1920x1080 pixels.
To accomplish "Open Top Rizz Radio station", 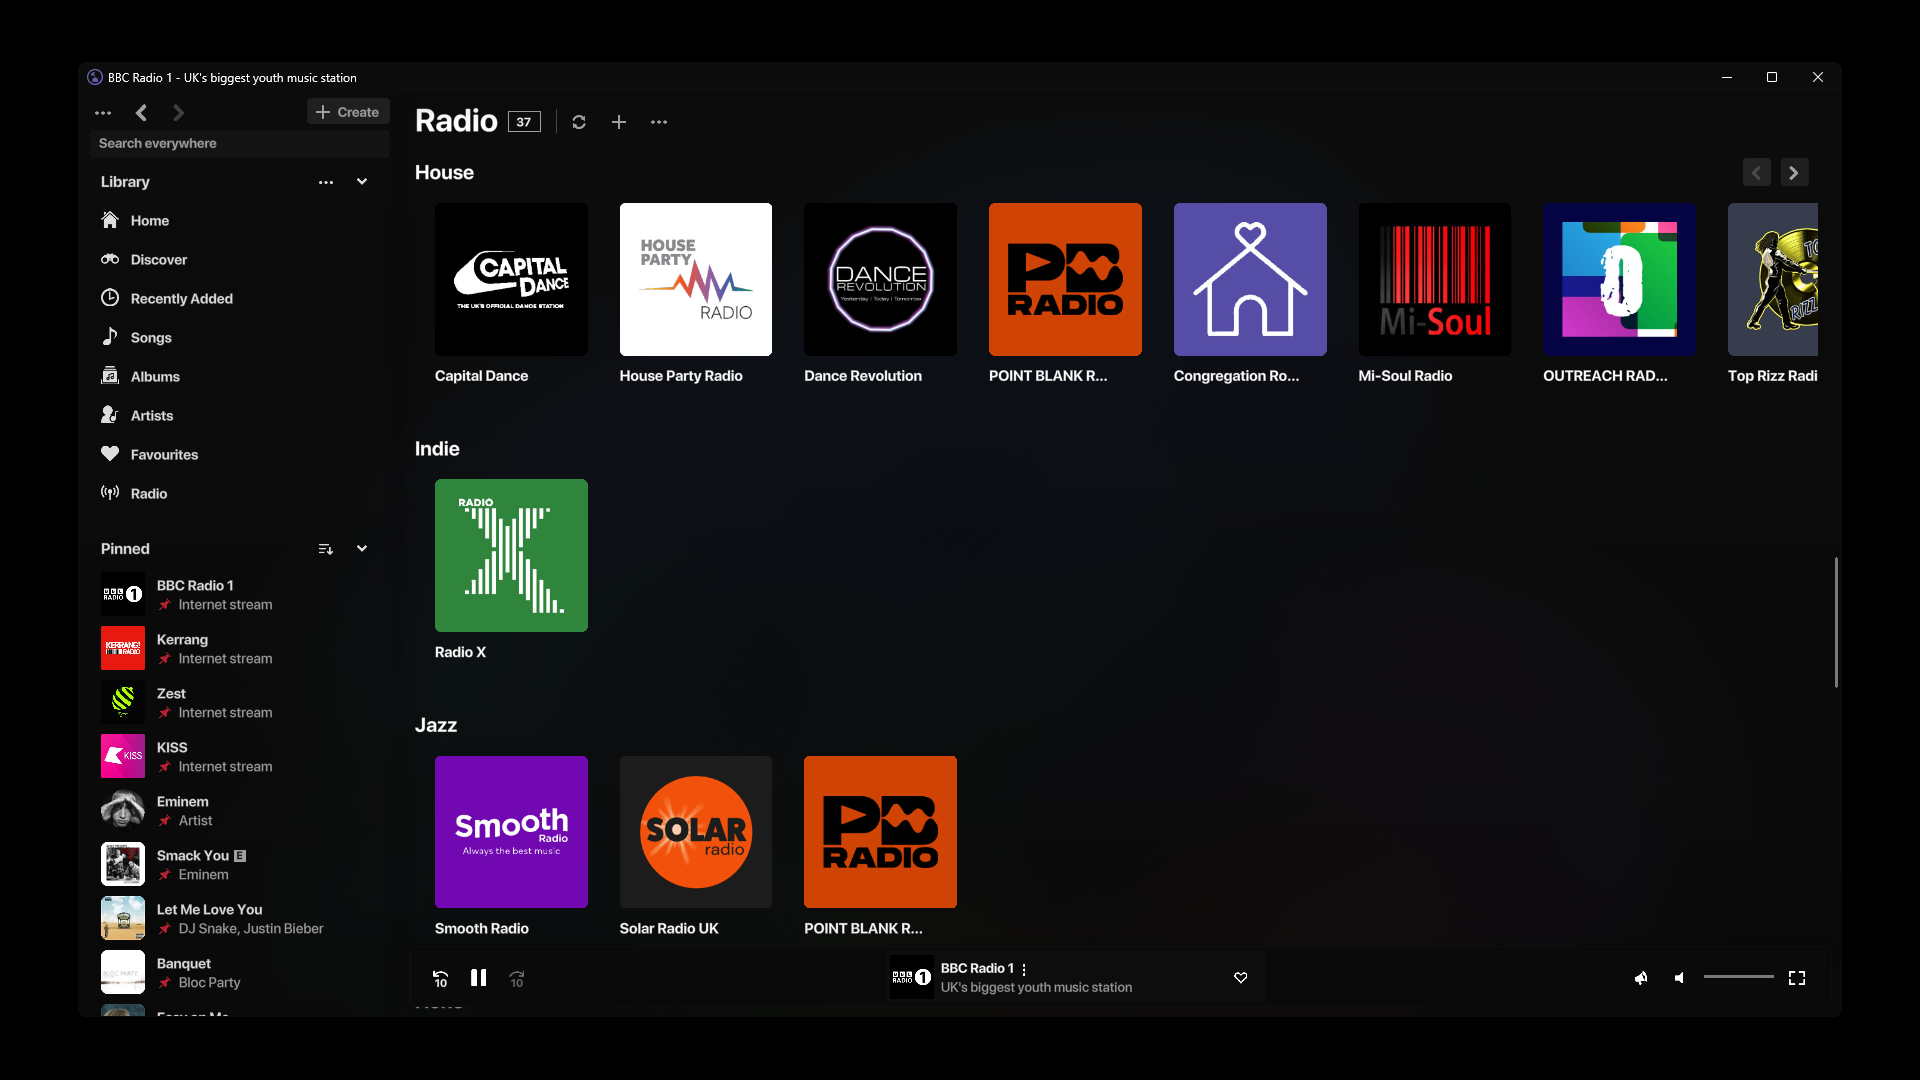I will [x=1773, y=279].
